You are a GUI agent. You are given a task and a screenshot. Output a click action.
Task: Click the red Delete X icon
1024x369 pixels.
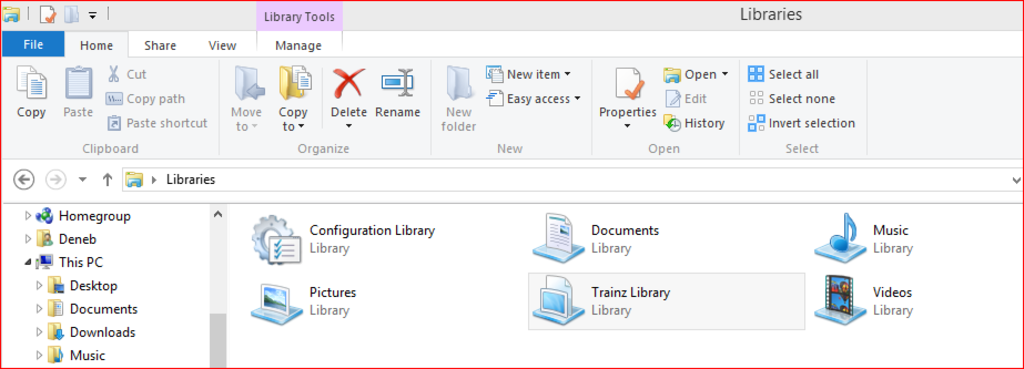click(x=348, y=83)
